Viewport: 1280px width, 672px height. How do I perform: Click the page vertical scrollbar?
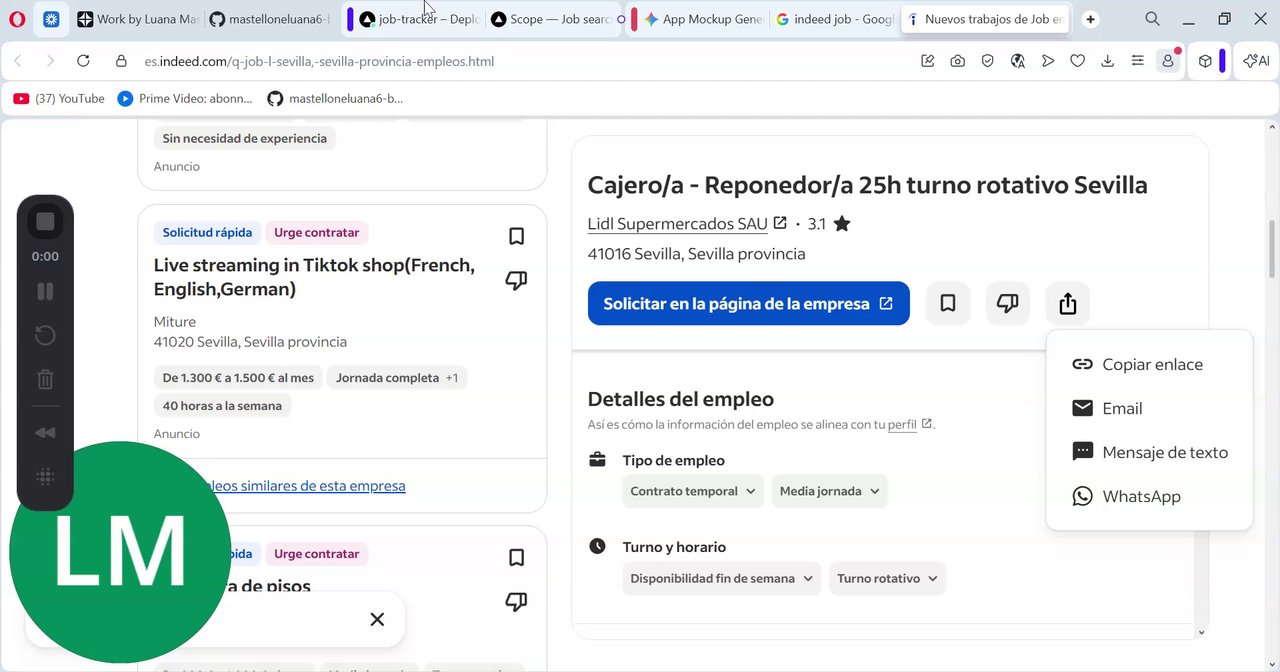coord(1273,250)
